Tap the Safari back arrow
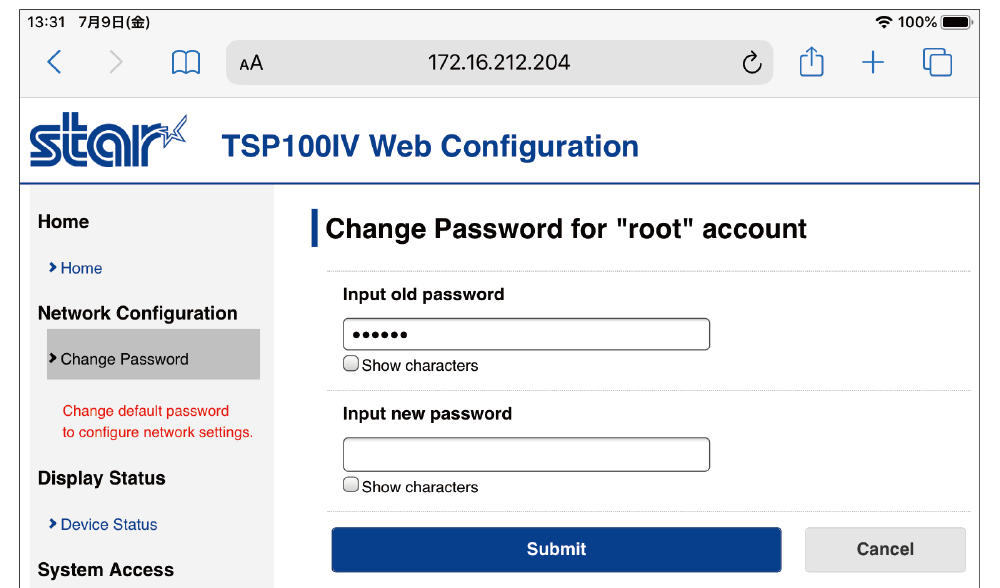Screen dimensions: 1000x588 pyautogui.click(x=55, y=63)
